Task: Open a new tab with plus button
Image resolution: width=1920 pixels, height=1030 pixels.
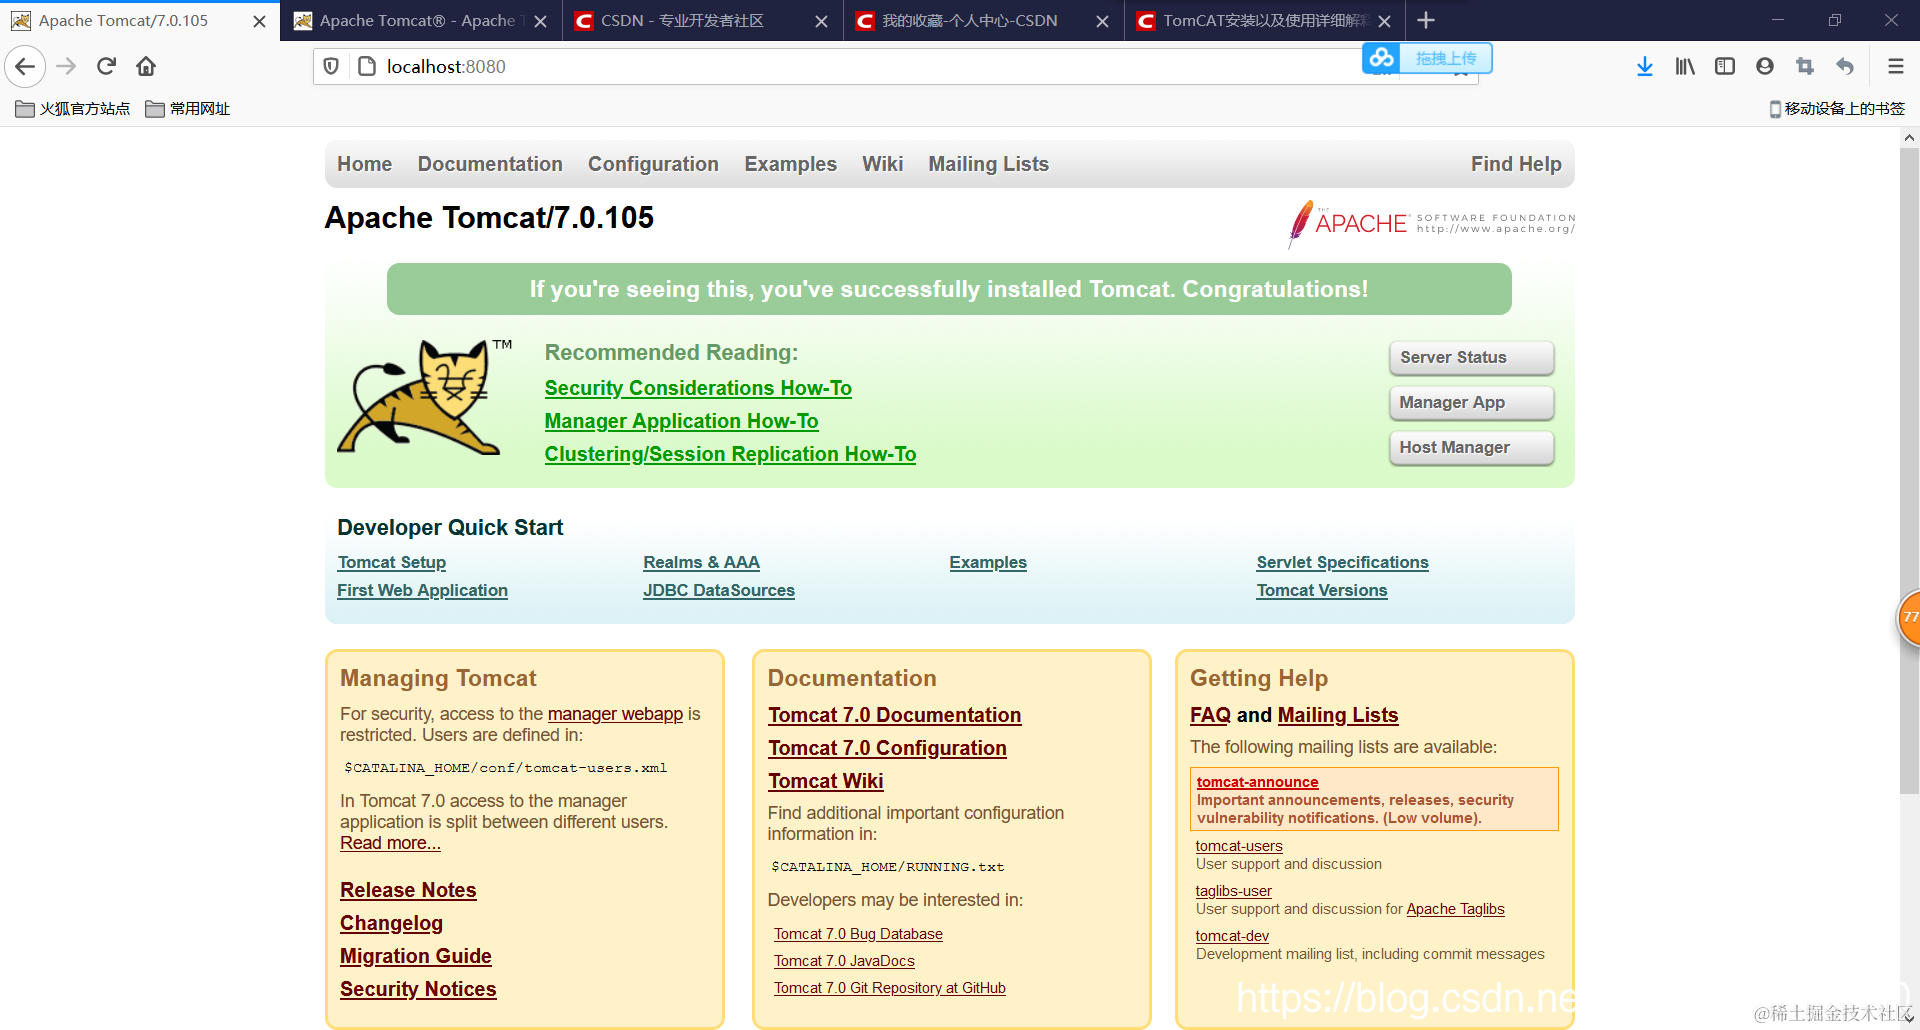Action: point(1426,20)
